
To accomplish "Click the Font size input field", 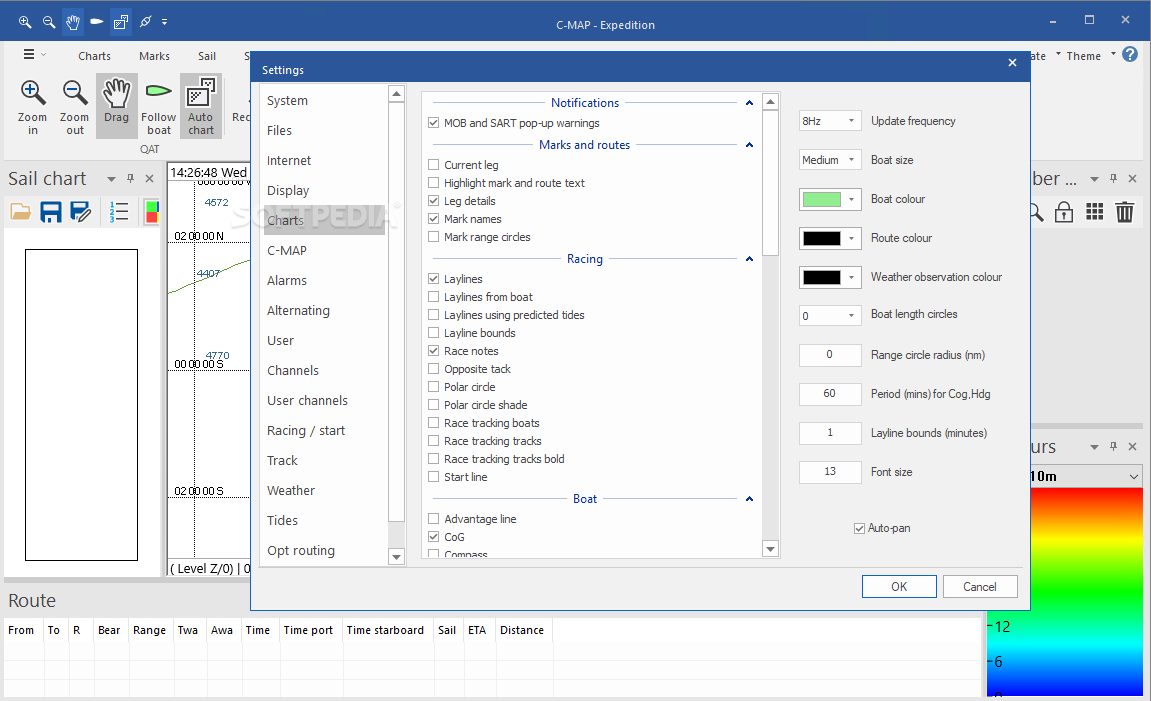I will click(x=829, y=471).
